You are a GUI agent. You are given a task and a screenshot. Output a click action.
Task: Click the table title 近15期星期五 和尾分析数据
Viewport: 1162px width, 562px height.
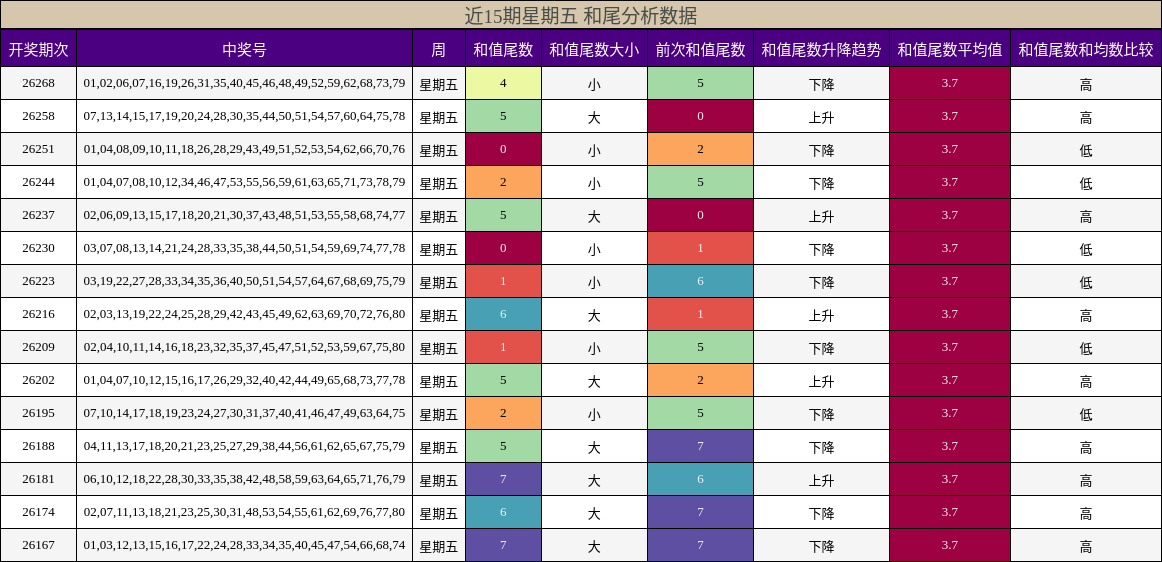[580, 15]
